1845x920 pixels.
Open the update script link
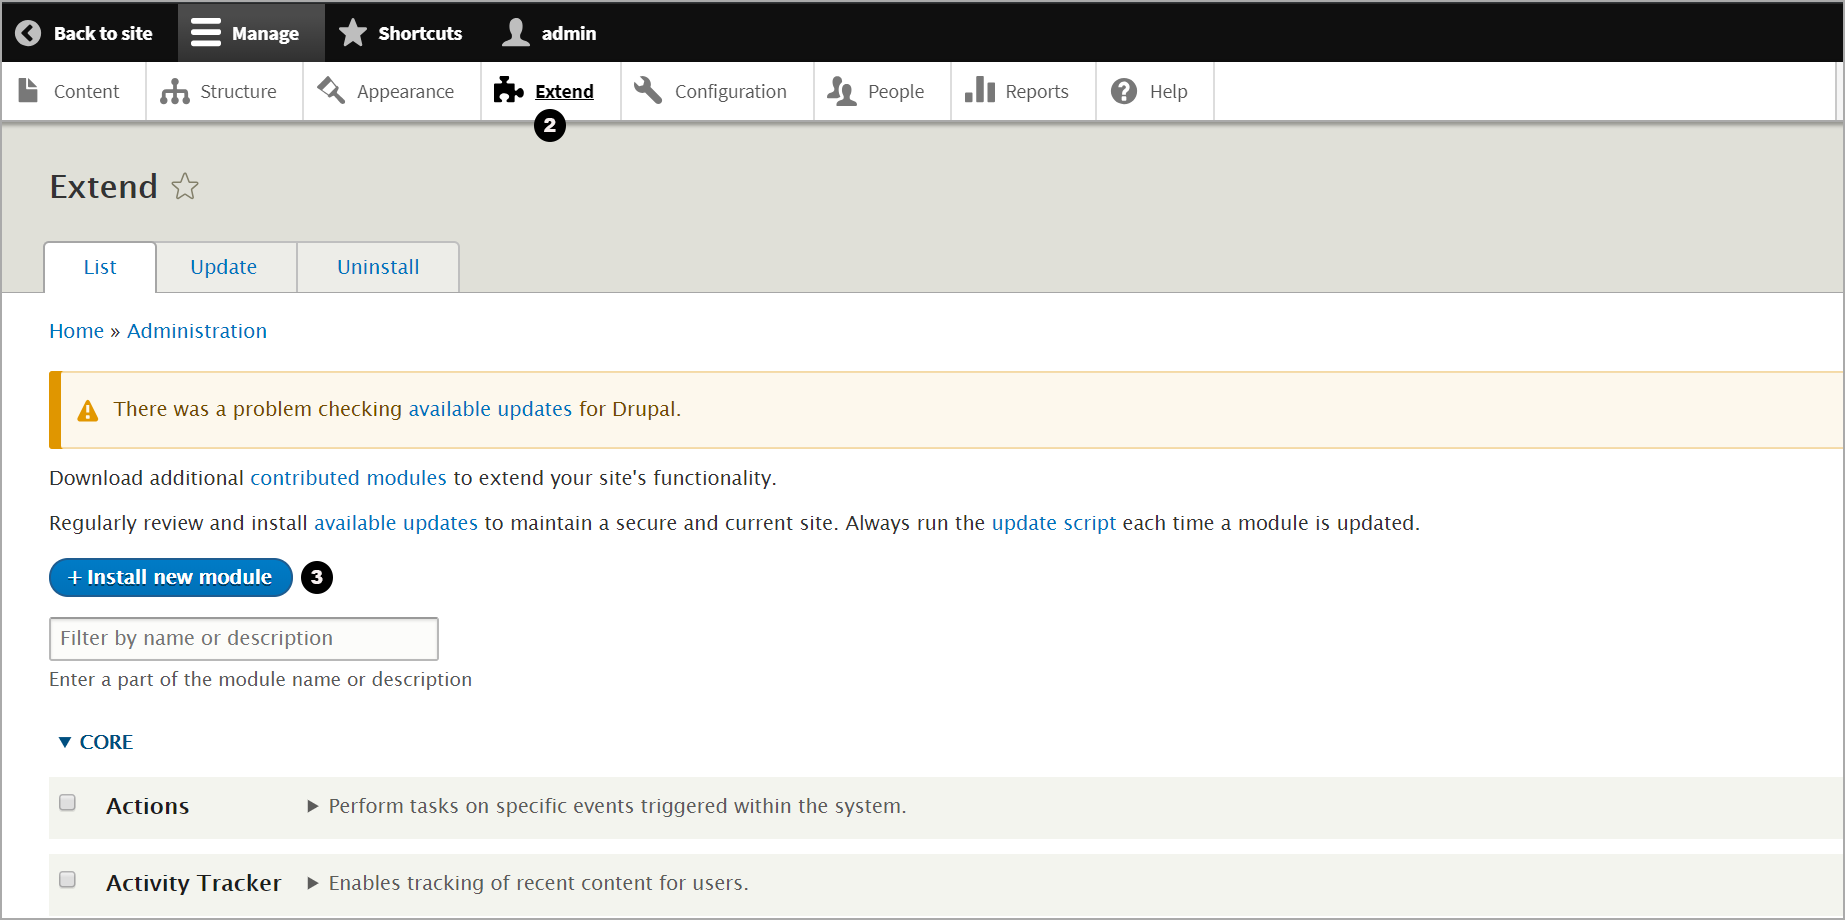(x=1054, y=523)
